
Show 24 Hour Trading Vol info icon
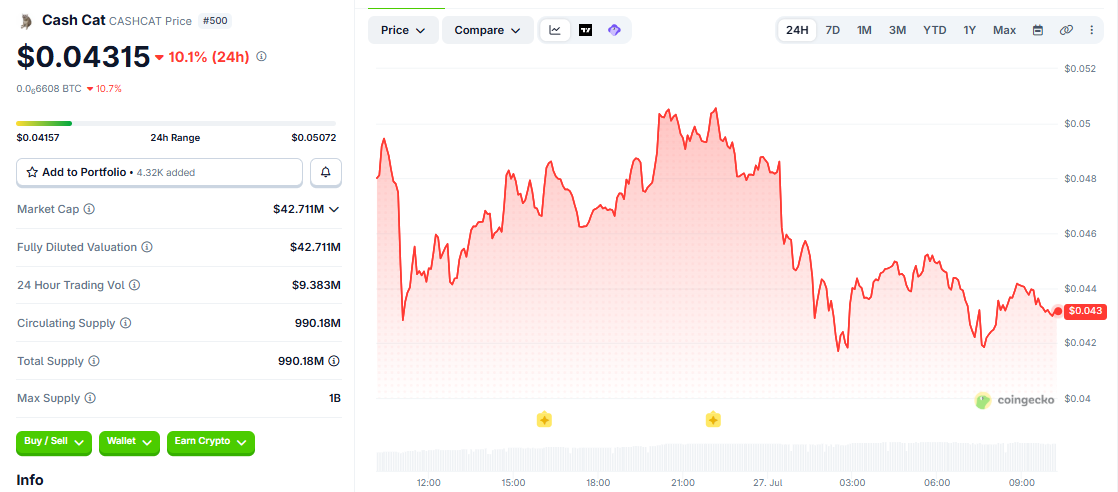(134, 285)
